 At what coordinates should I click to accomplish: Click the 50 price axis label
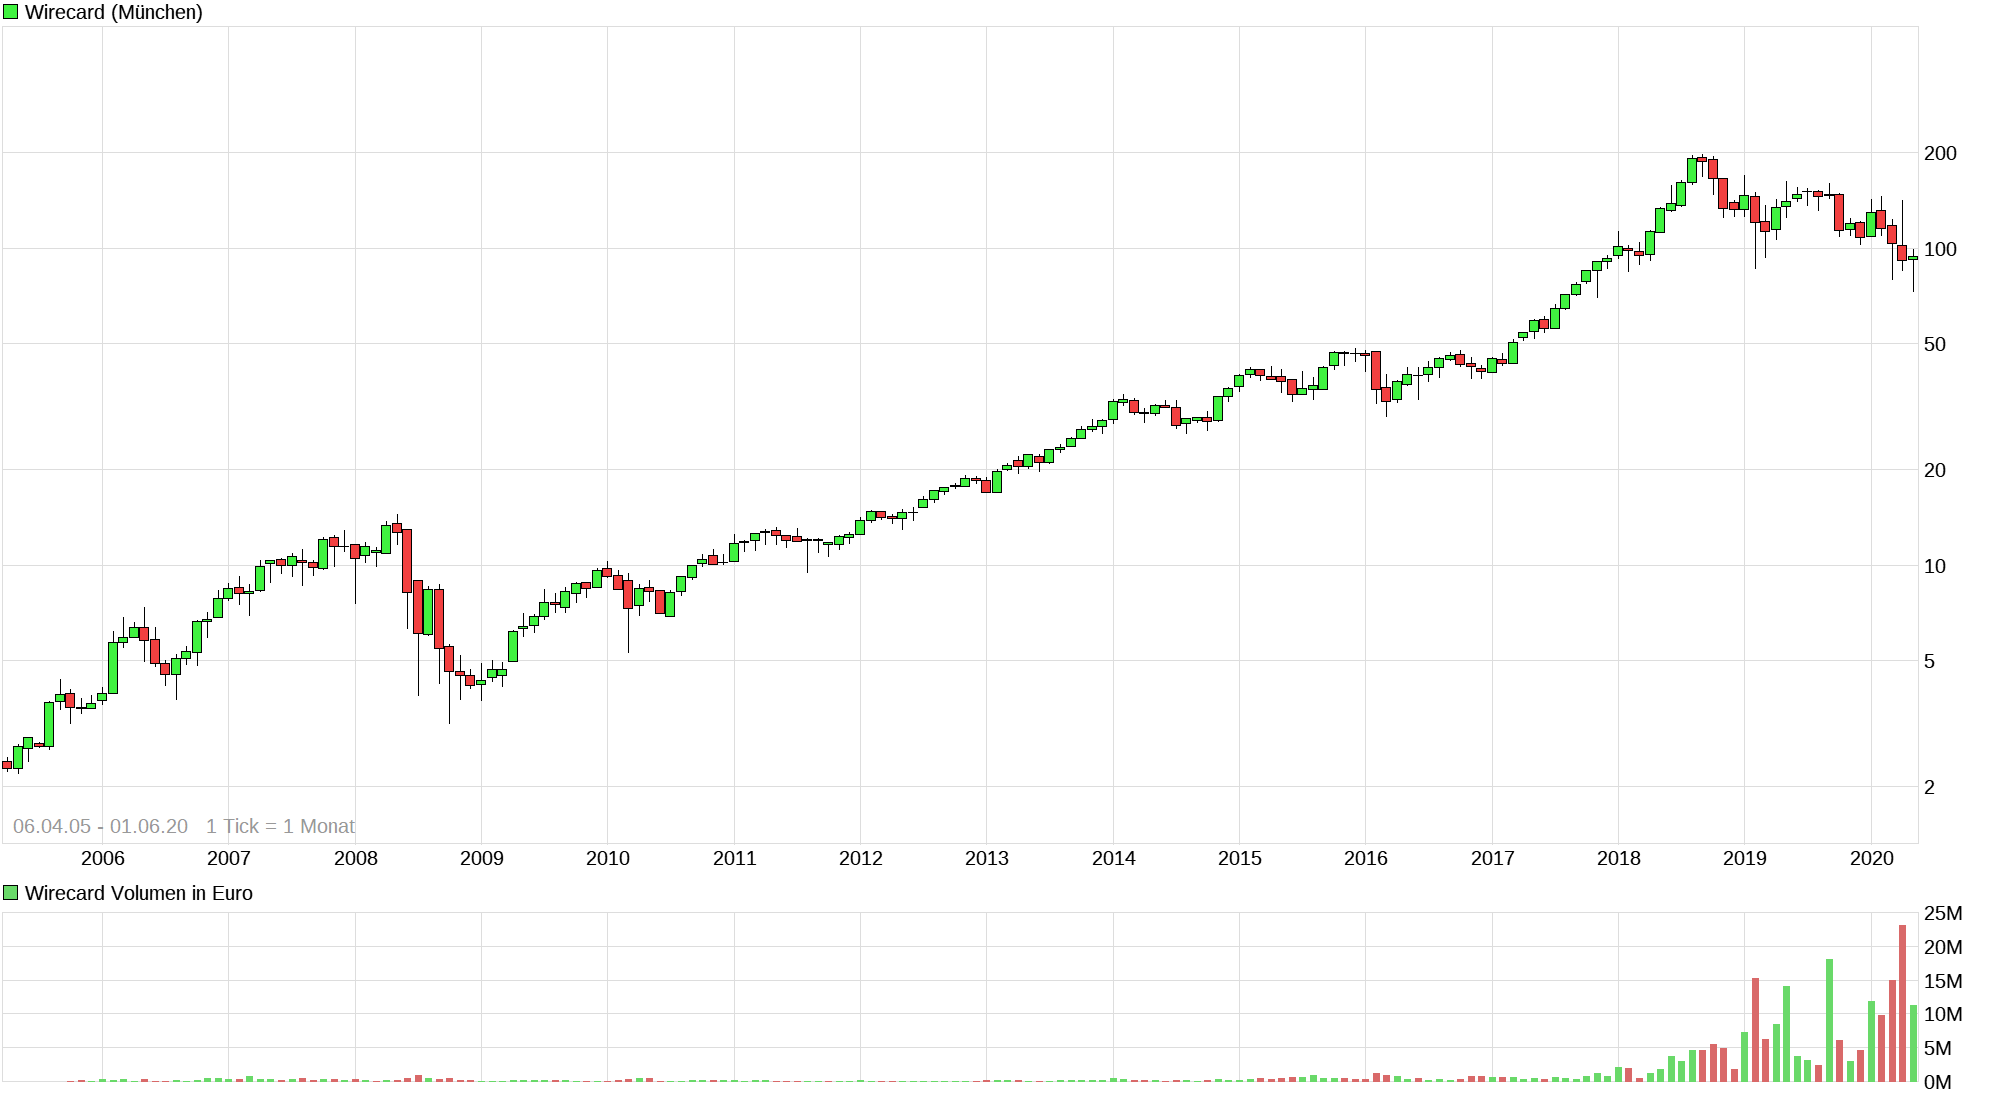(x=1935, y=344)
